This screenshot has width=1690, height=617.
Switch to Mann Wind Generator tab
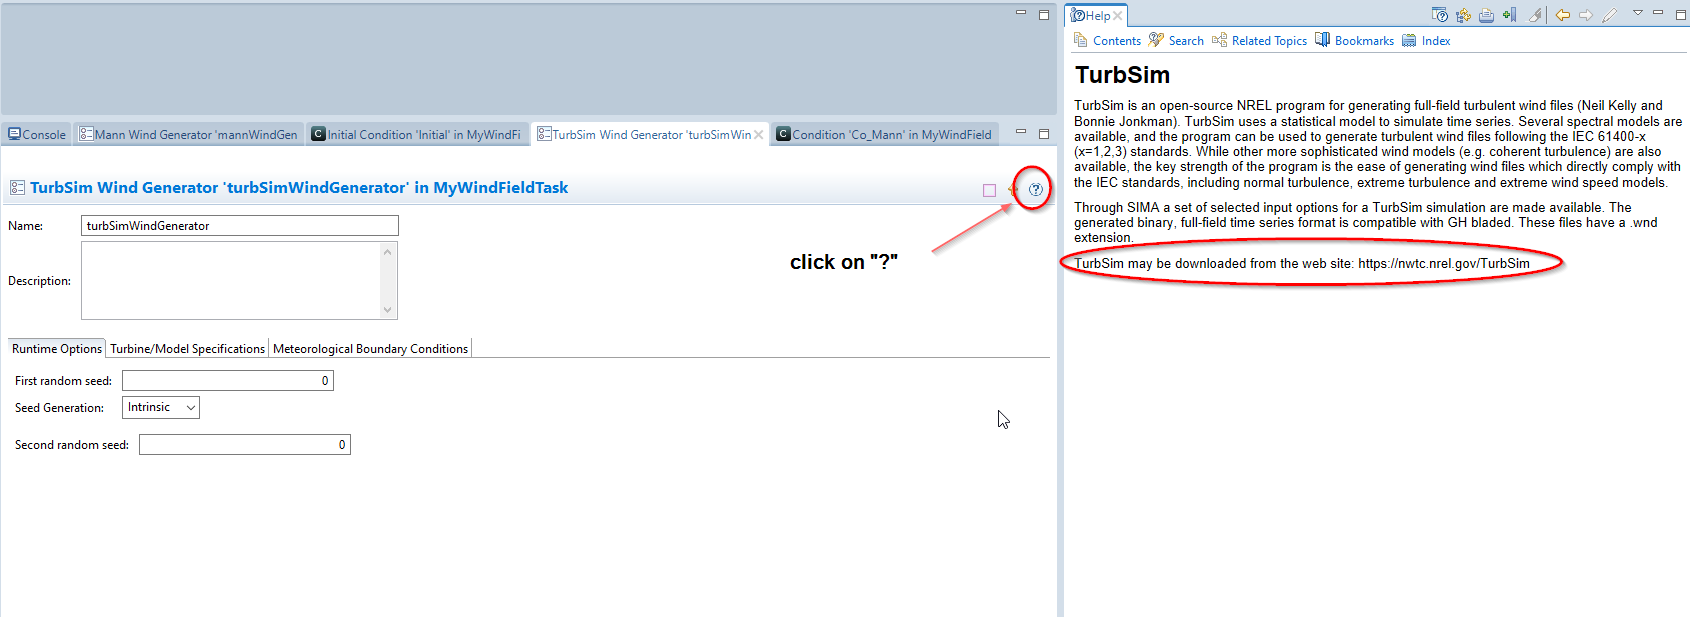pos(189,134)
